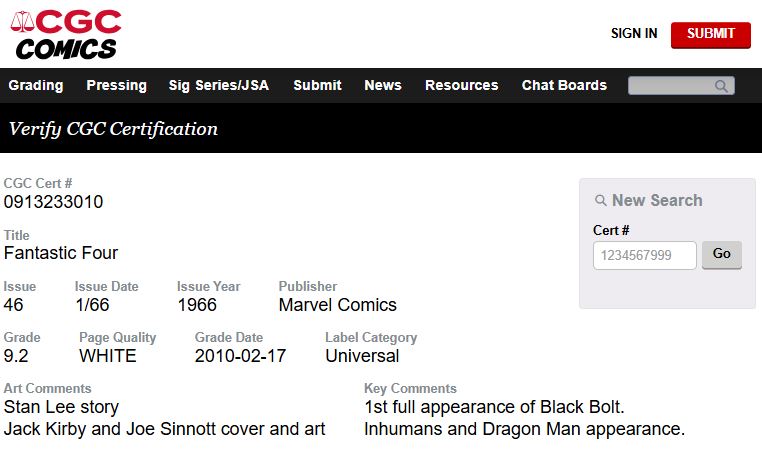Select the certification number 0913233010
Image resolution: width=762 pixels, height=453 pixels.
tap(53, 202)
